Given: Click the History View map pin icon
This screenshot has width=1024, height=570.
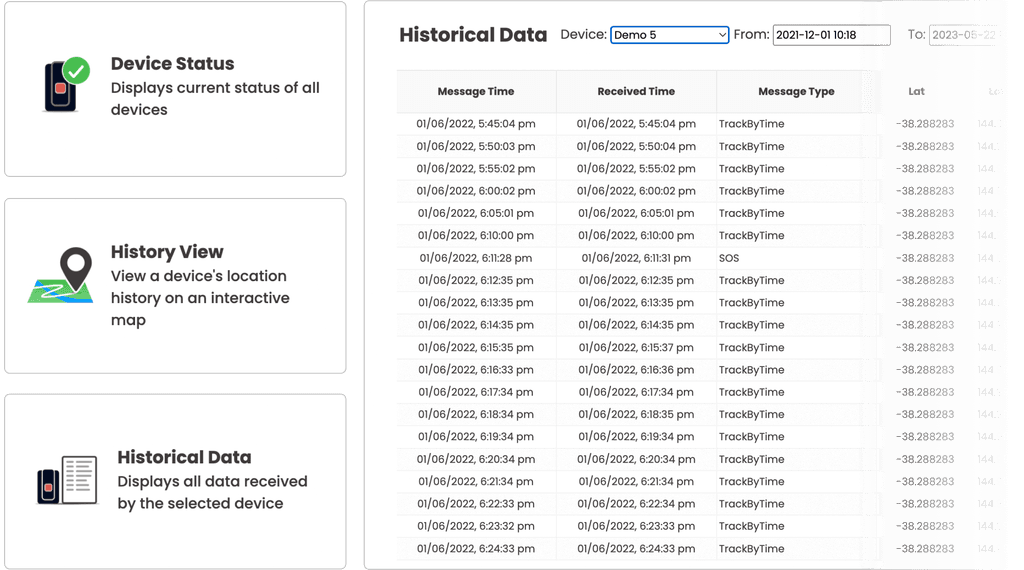Looking at the screenshot, I should click(61, 275).
